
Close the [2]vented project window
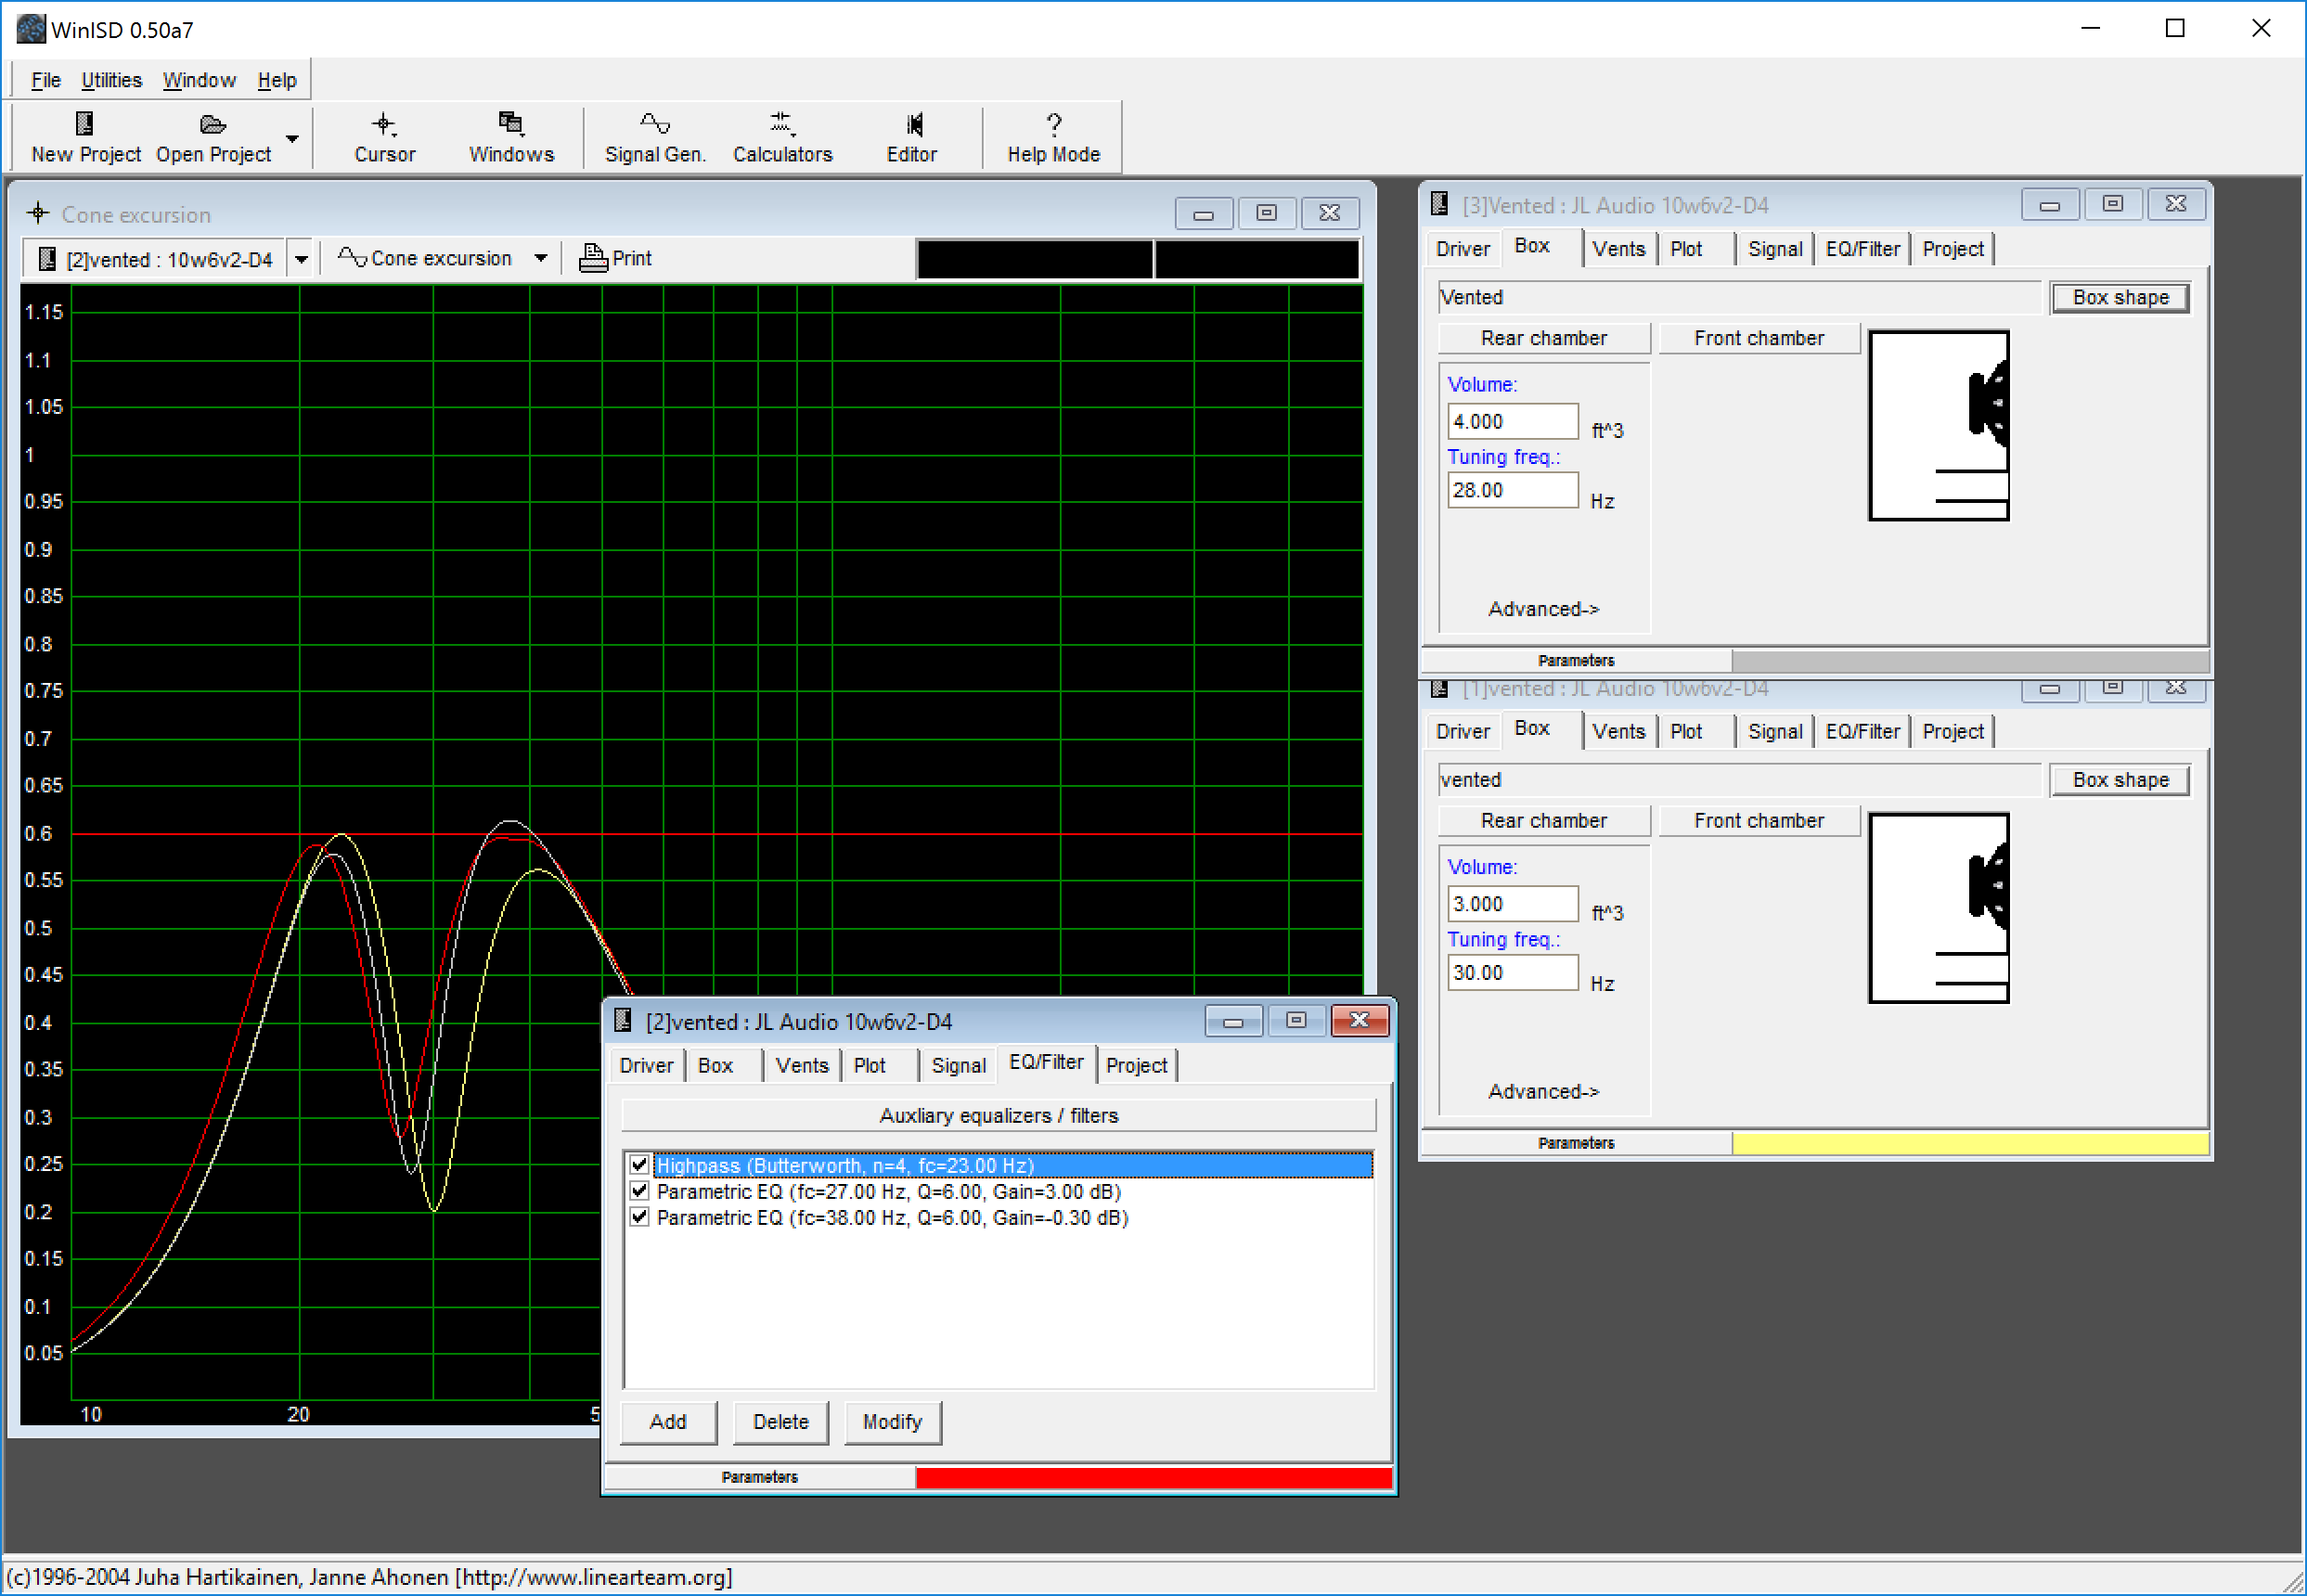pos(1359,1020)
